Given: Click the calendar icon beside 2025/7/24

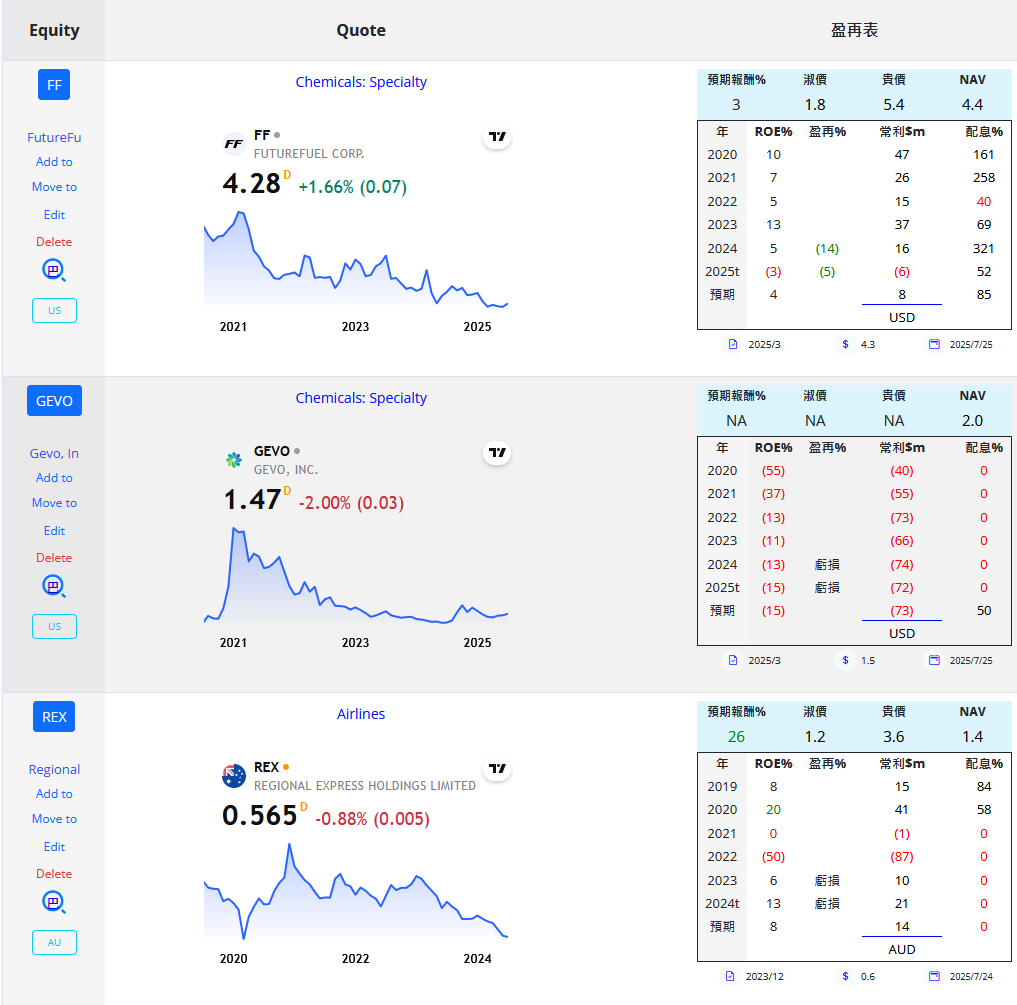Looking at the screenshot, I should [934, 976].
